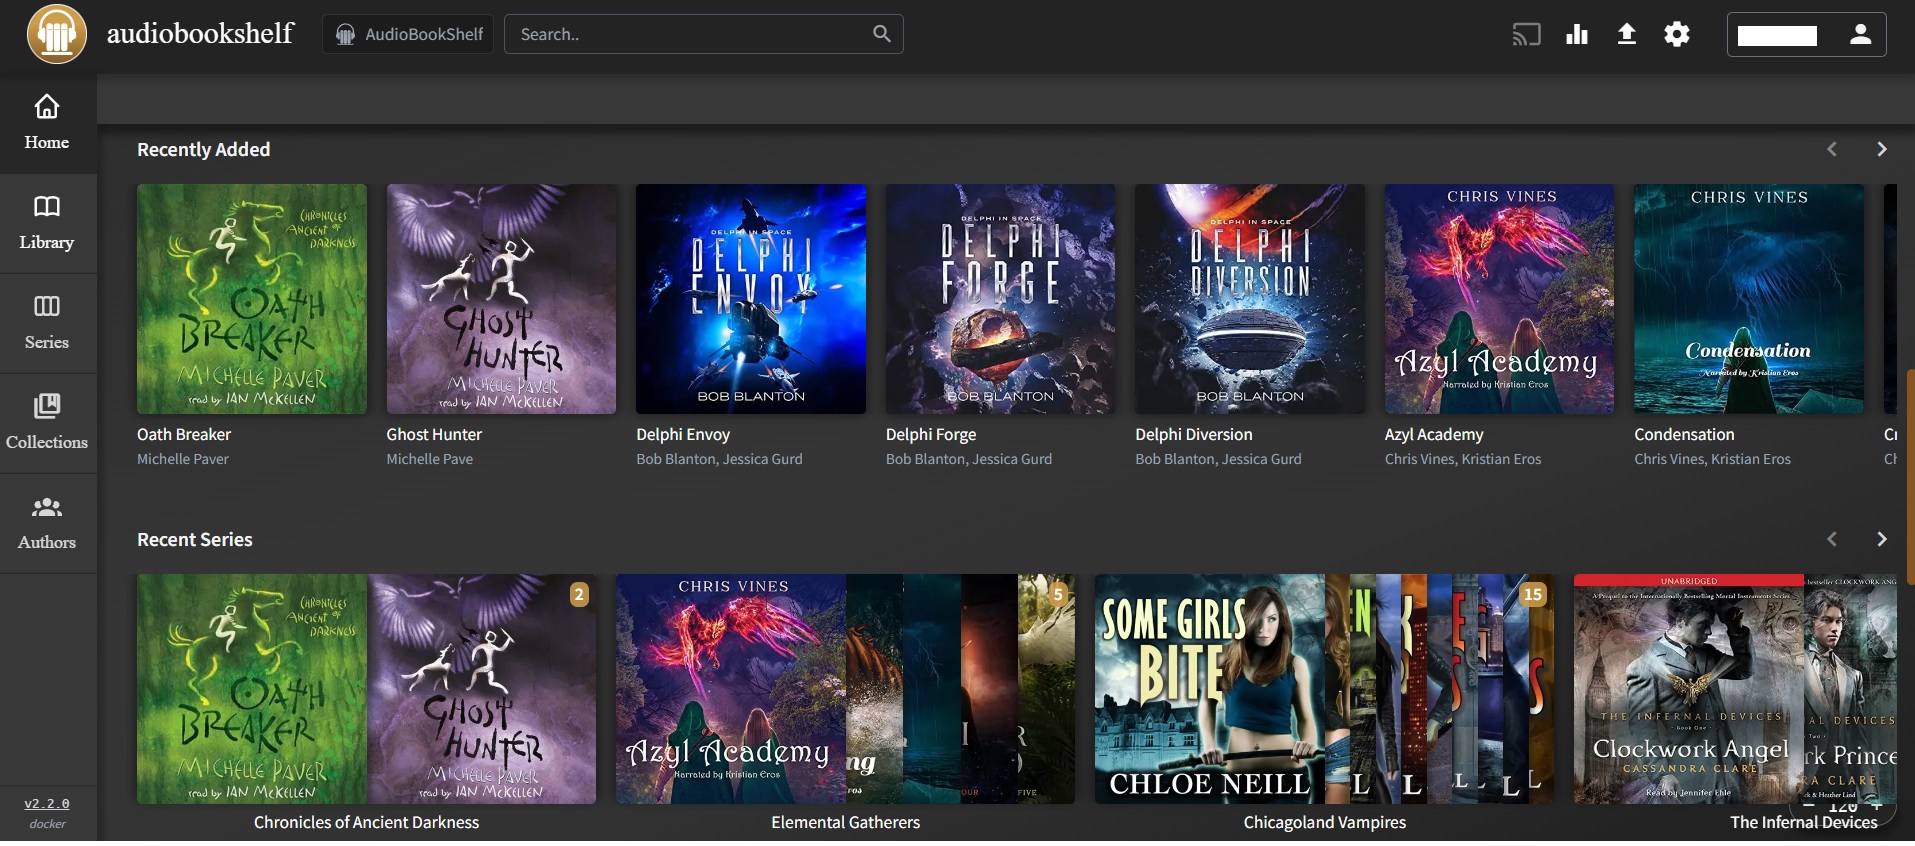Open Collections in sidebar
The image size is (1915, 846).
[x=47, y=423]
